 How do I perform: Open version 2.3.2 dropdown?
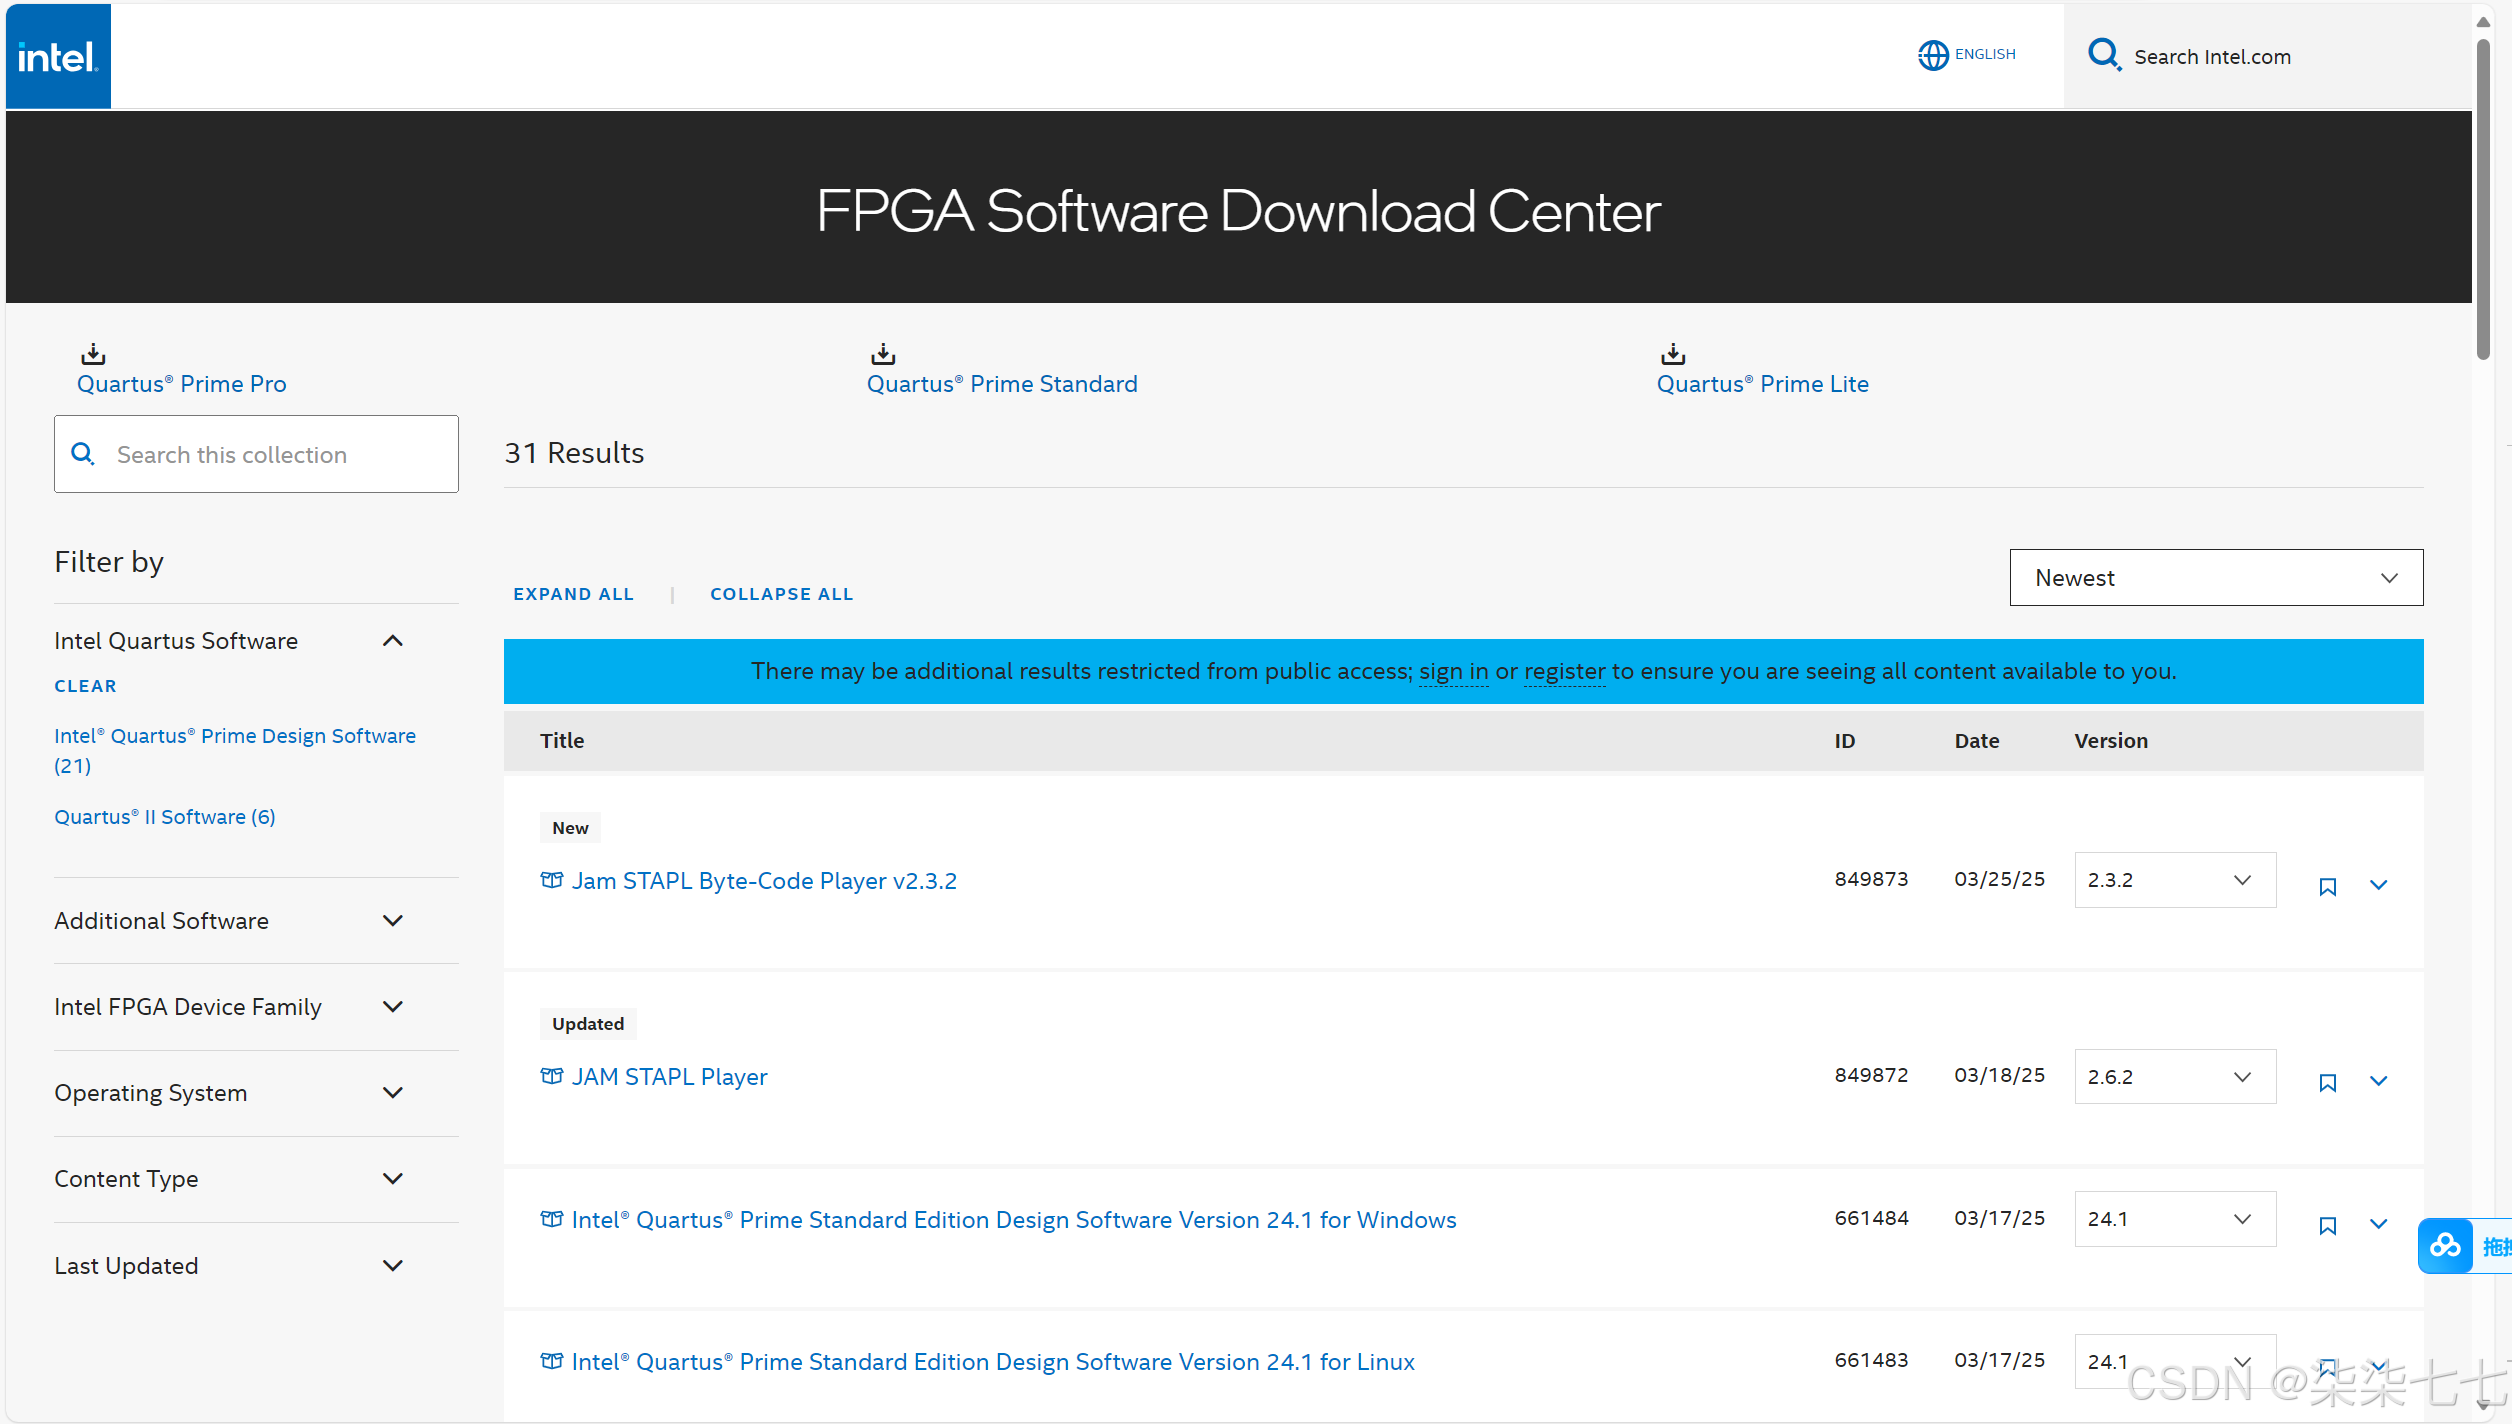(x=2174, y=880)
